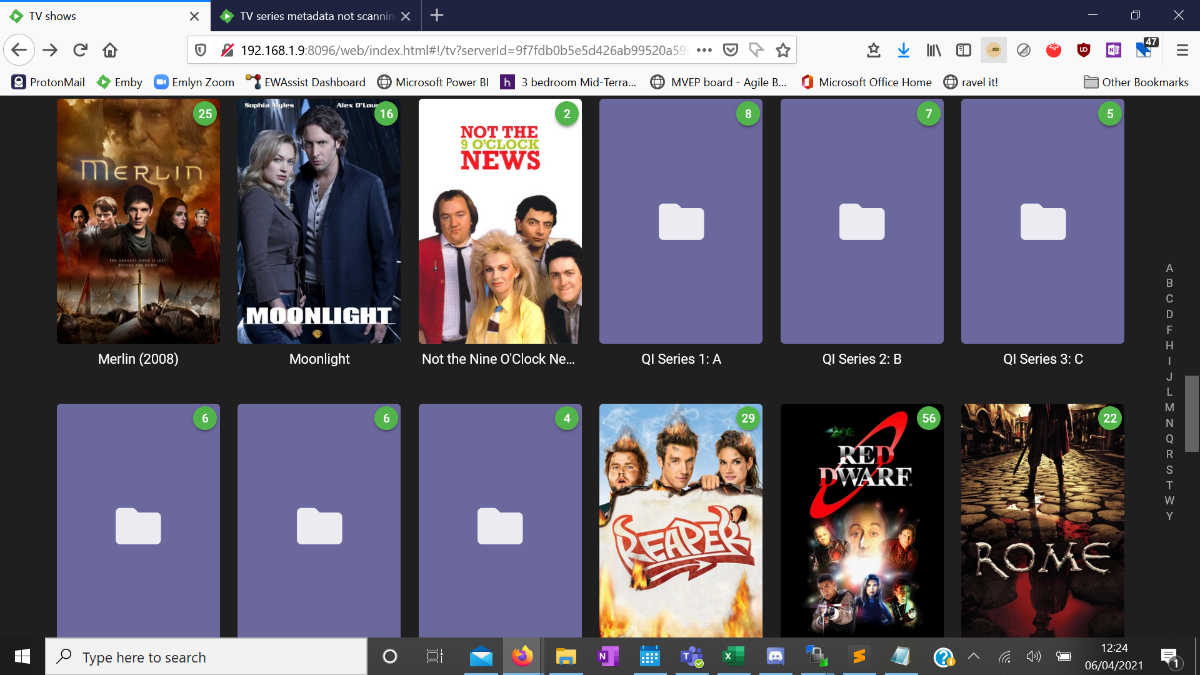Open the Rome poster
This screenshot has width=1200, height=675.
(1043, 520)
